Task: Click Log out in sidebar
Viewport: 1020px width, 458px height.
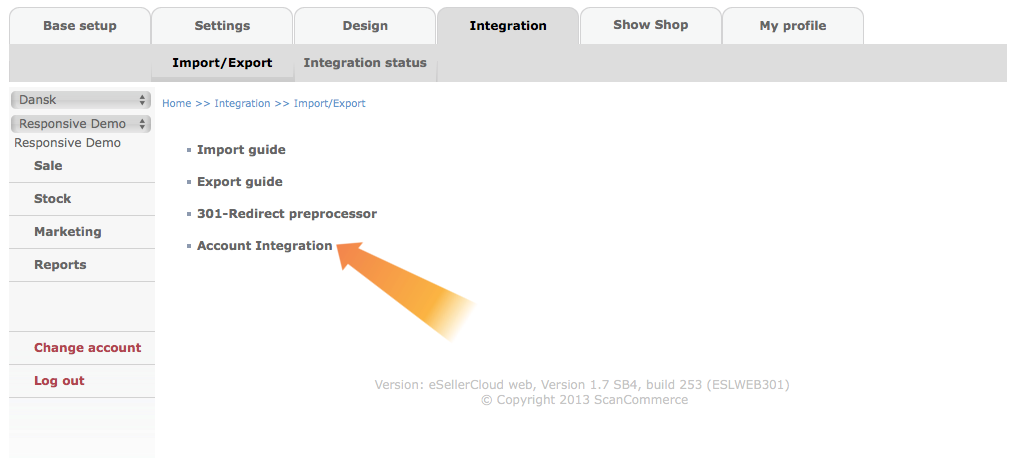Action: tap(82, 381)
